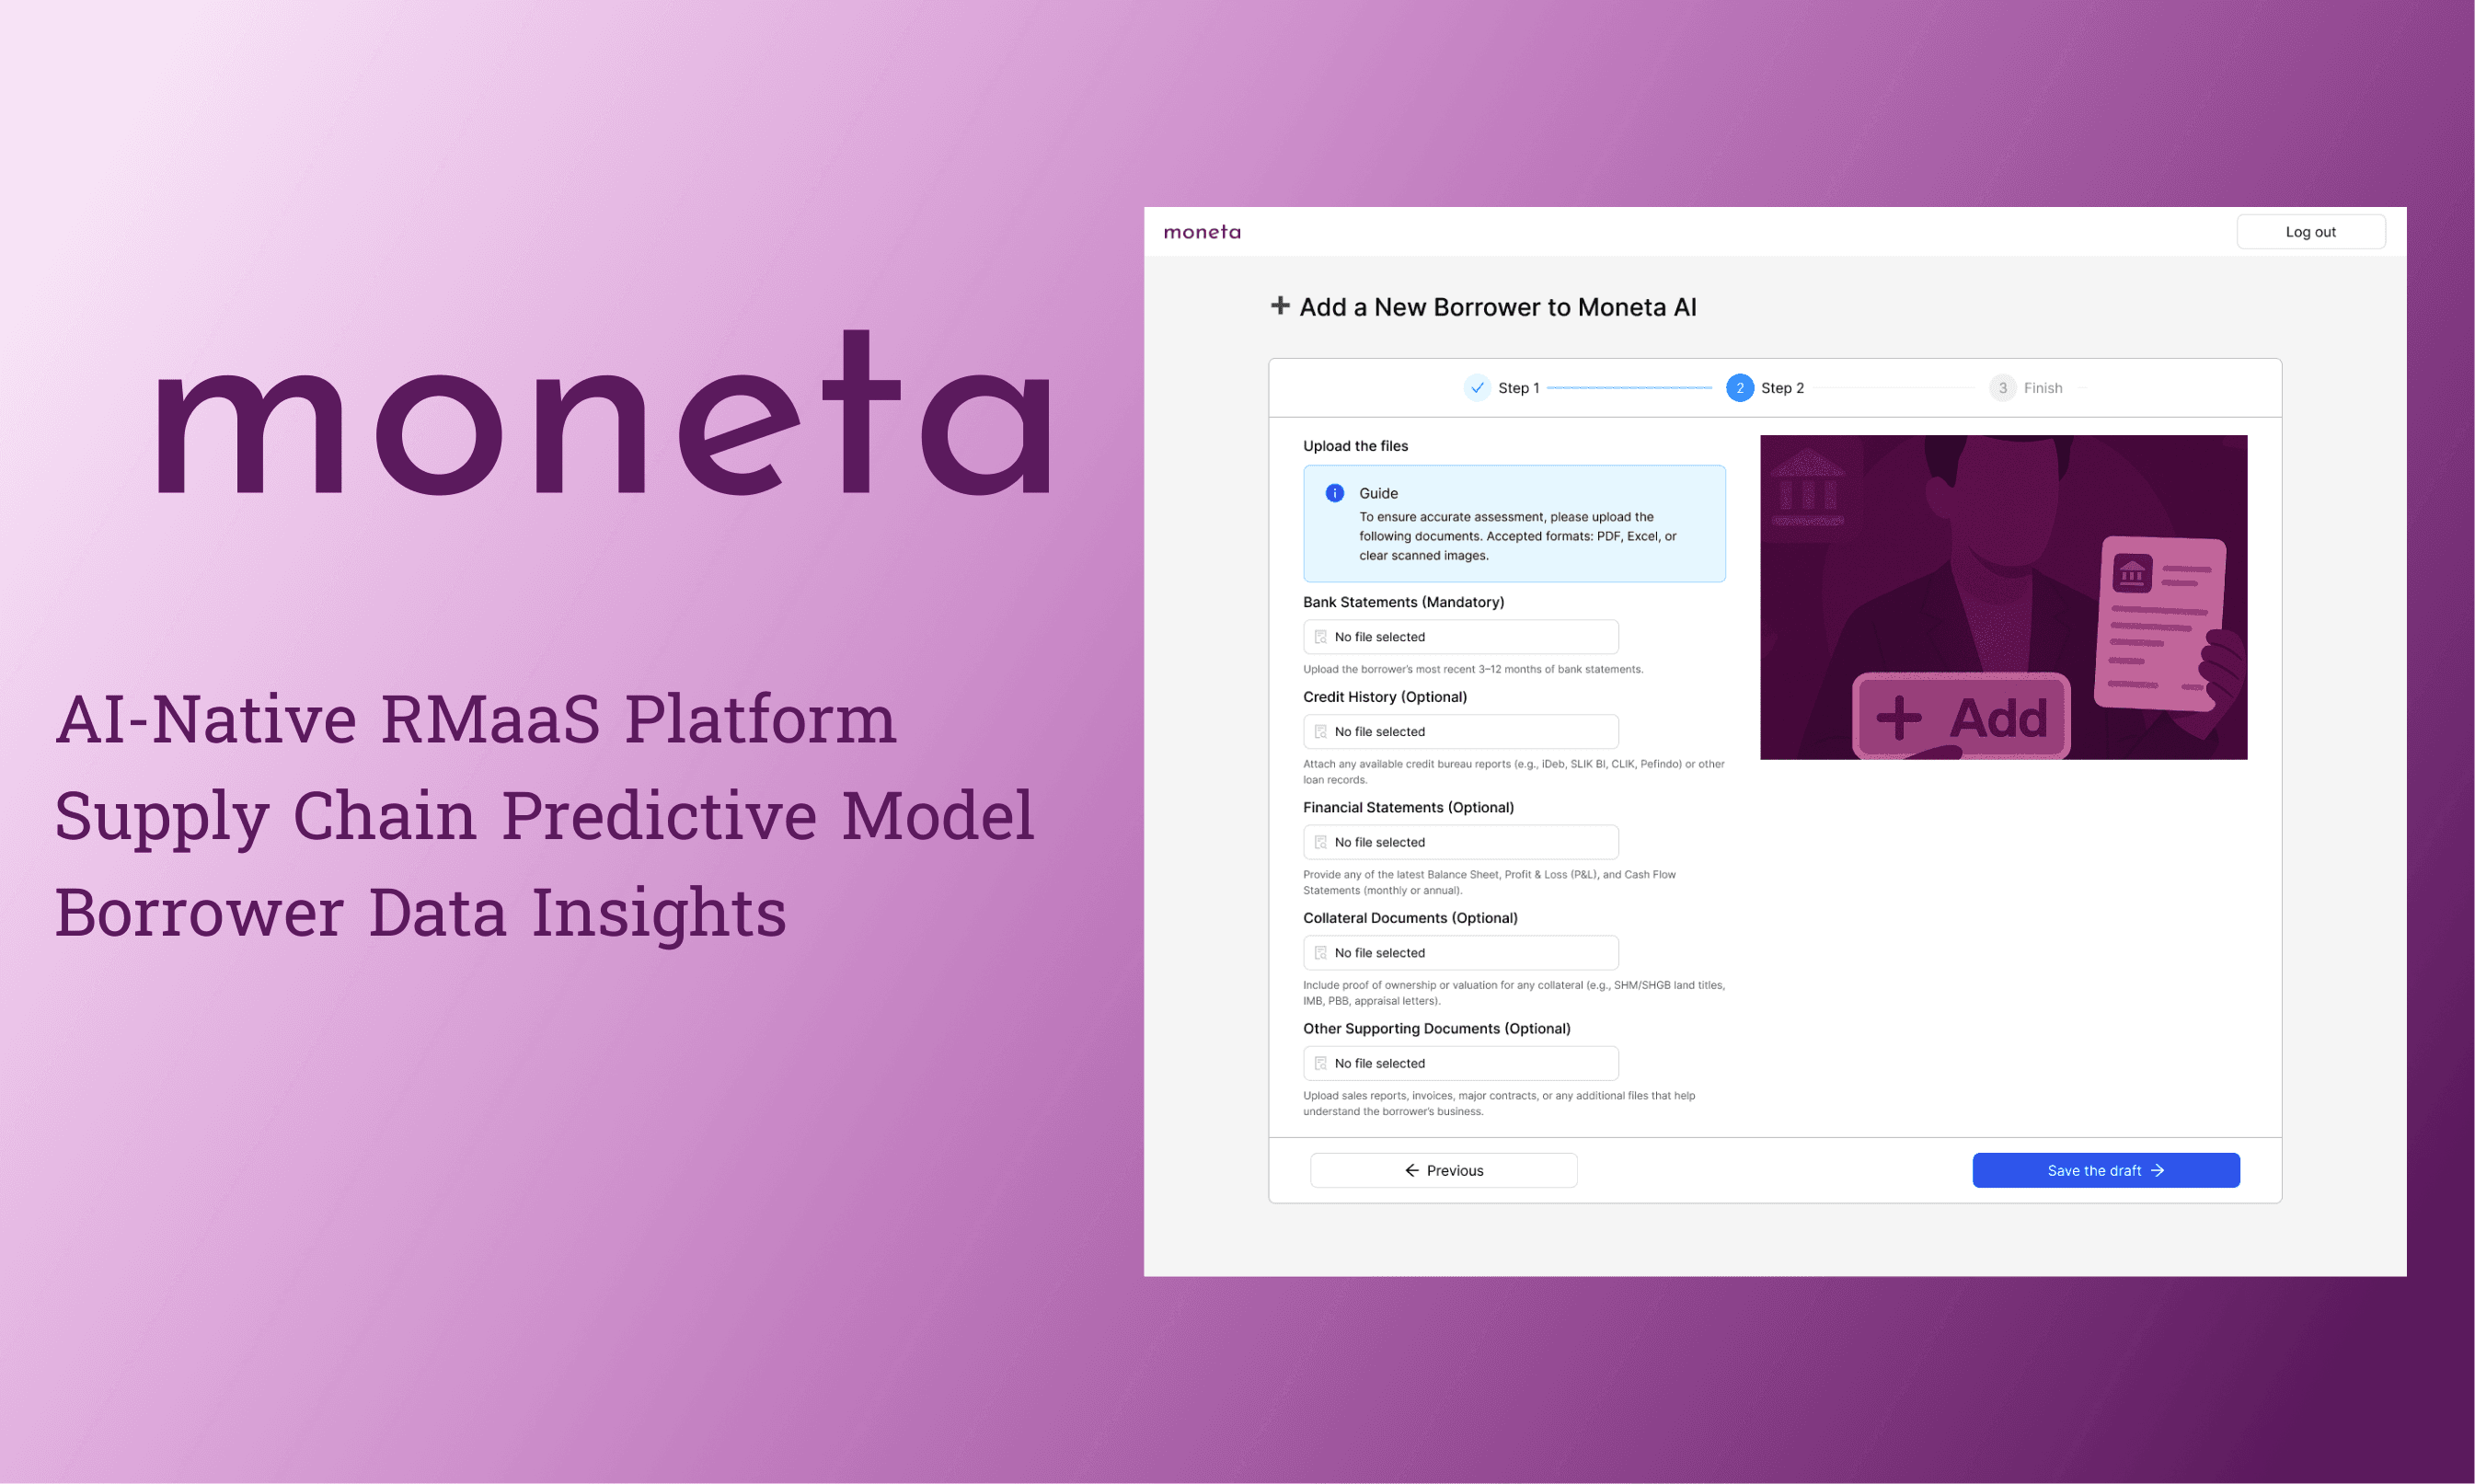Click the file icon in Credit History field
This screenshot has width=2475, height=1484.
click(x=1320, y=732)
